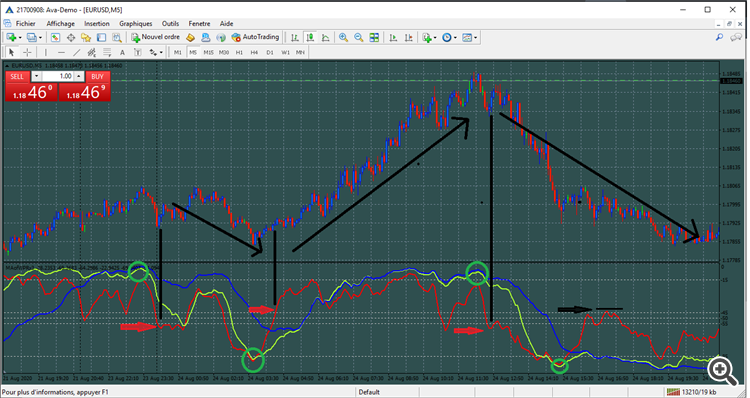Open the chat bubbles icon
Image resolution: width=750 pixels, height=398 pixels.
pyautogui.click(x=736, y=37)
